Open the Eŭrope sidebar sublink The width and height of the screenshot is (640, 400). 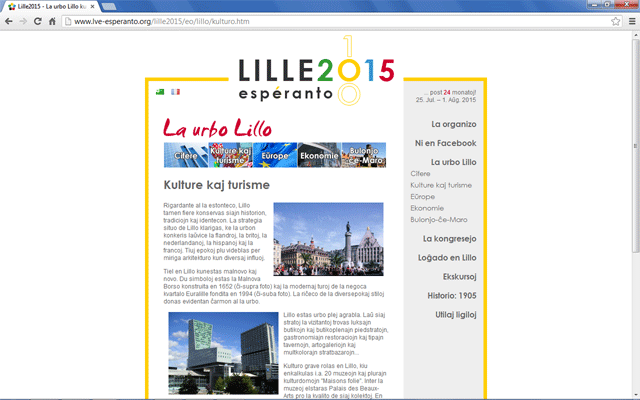(x=422, y=196)
